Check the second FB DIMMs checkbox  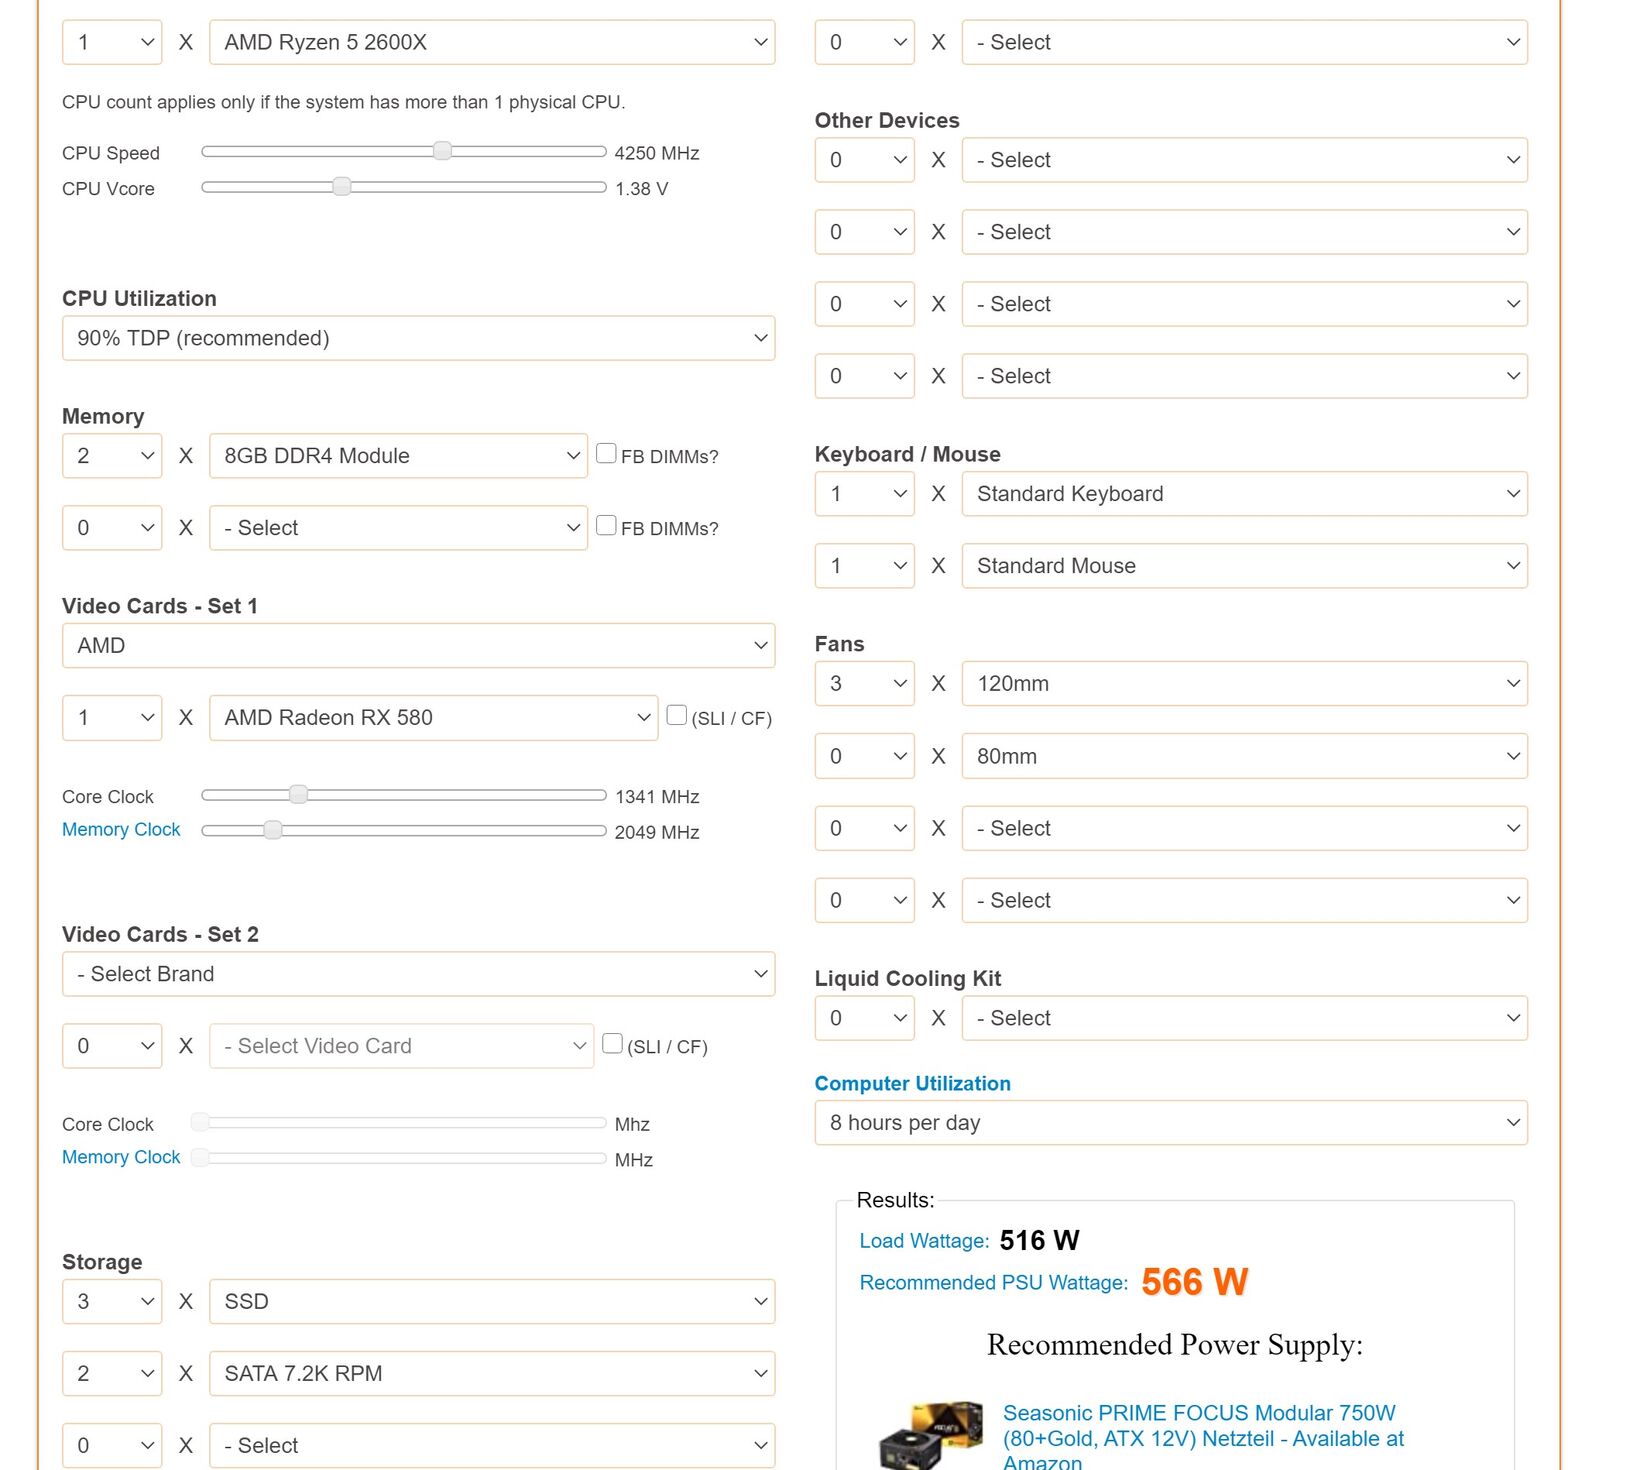pos(606,526)
